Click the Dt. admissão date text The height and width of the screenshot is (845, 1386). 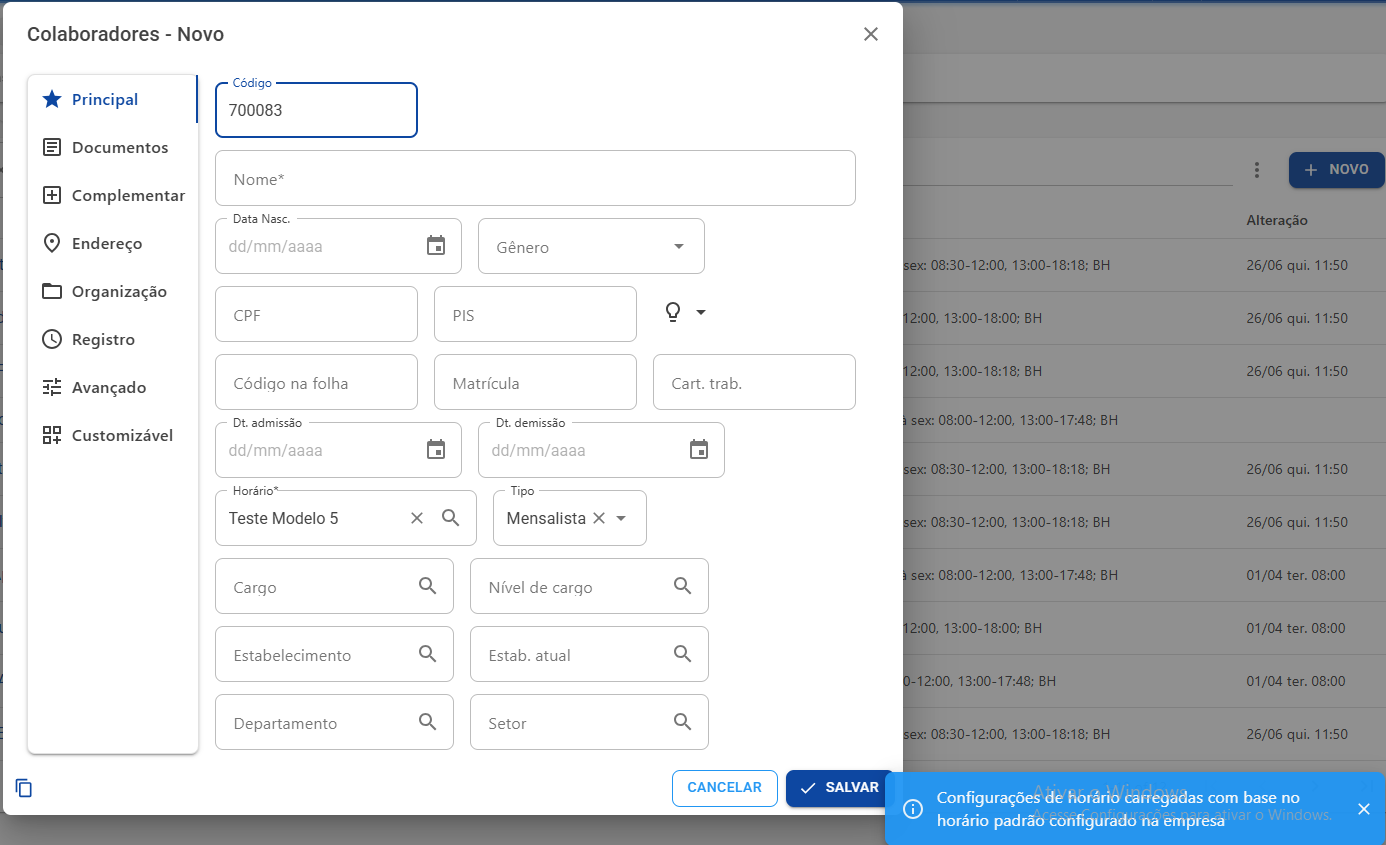coord(276,450)
